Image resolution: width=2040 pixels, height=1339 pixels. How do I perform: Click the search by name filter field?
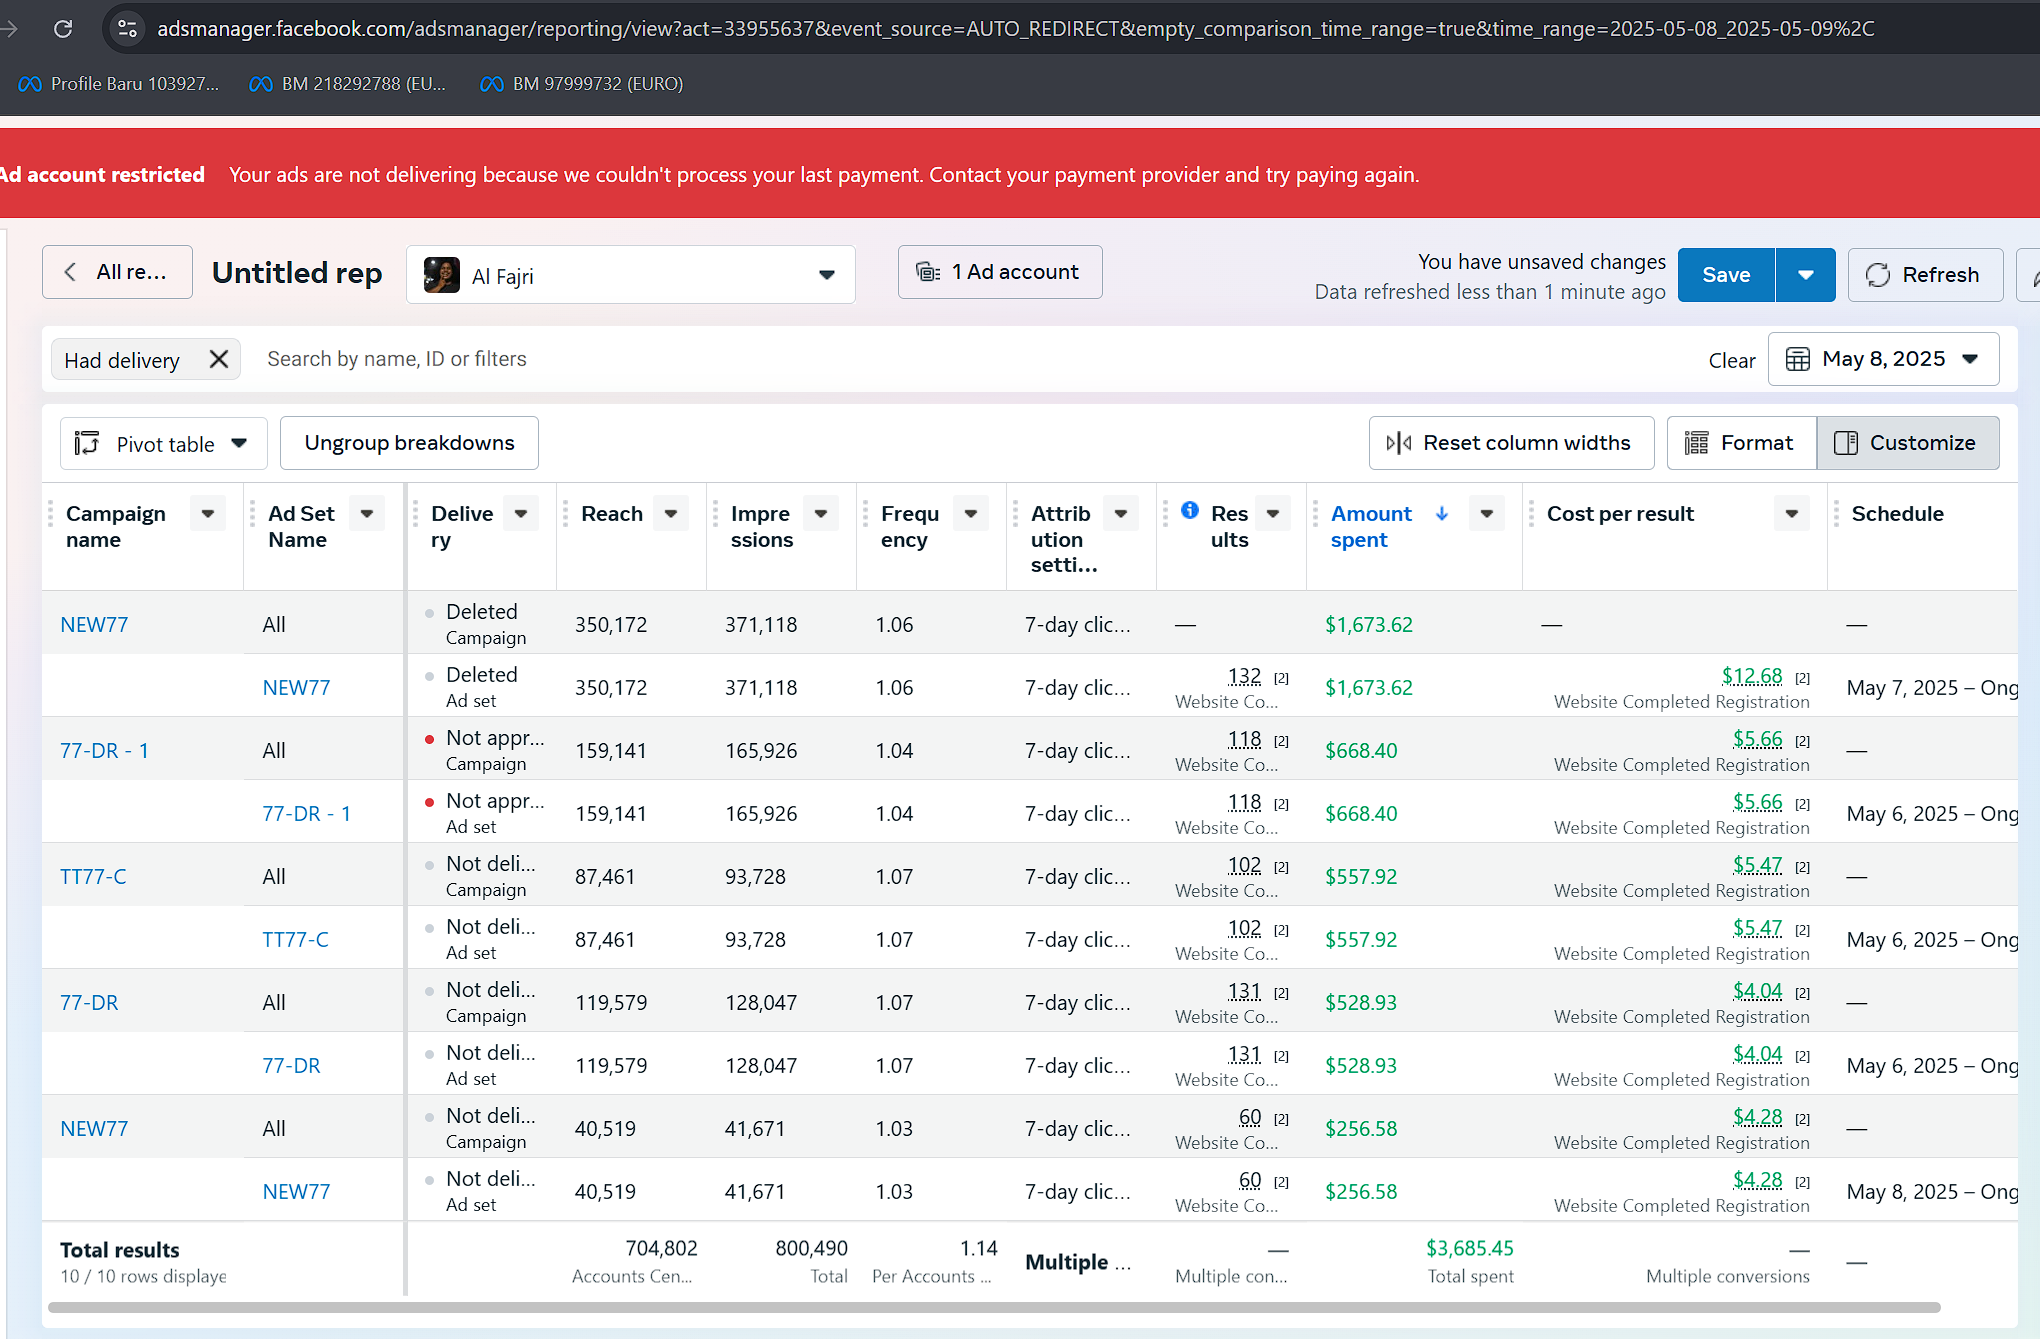397,359
